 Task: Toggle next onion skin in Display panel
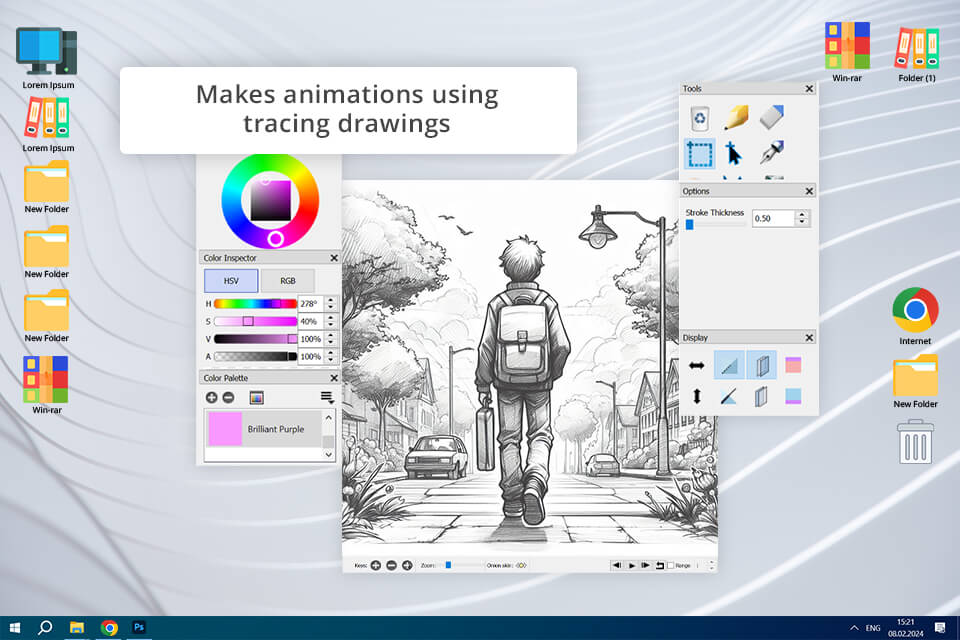(x=761, y=397)
